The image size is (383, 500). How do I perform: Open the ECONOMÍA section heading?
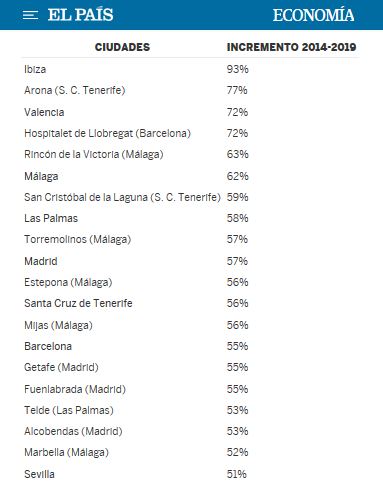(313, 15)
